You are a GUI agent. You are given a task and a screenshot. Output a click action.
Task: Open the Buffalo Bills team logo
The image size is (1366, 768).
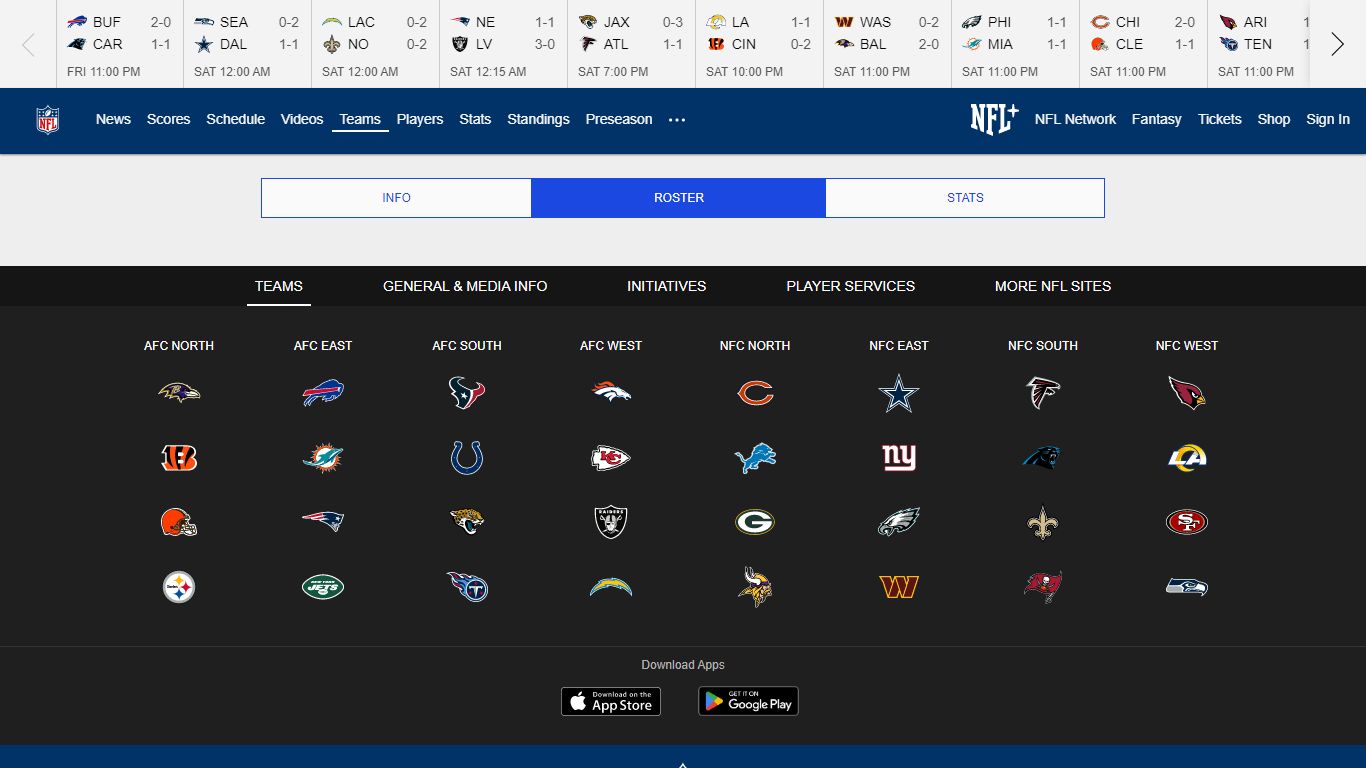[323, 393]
